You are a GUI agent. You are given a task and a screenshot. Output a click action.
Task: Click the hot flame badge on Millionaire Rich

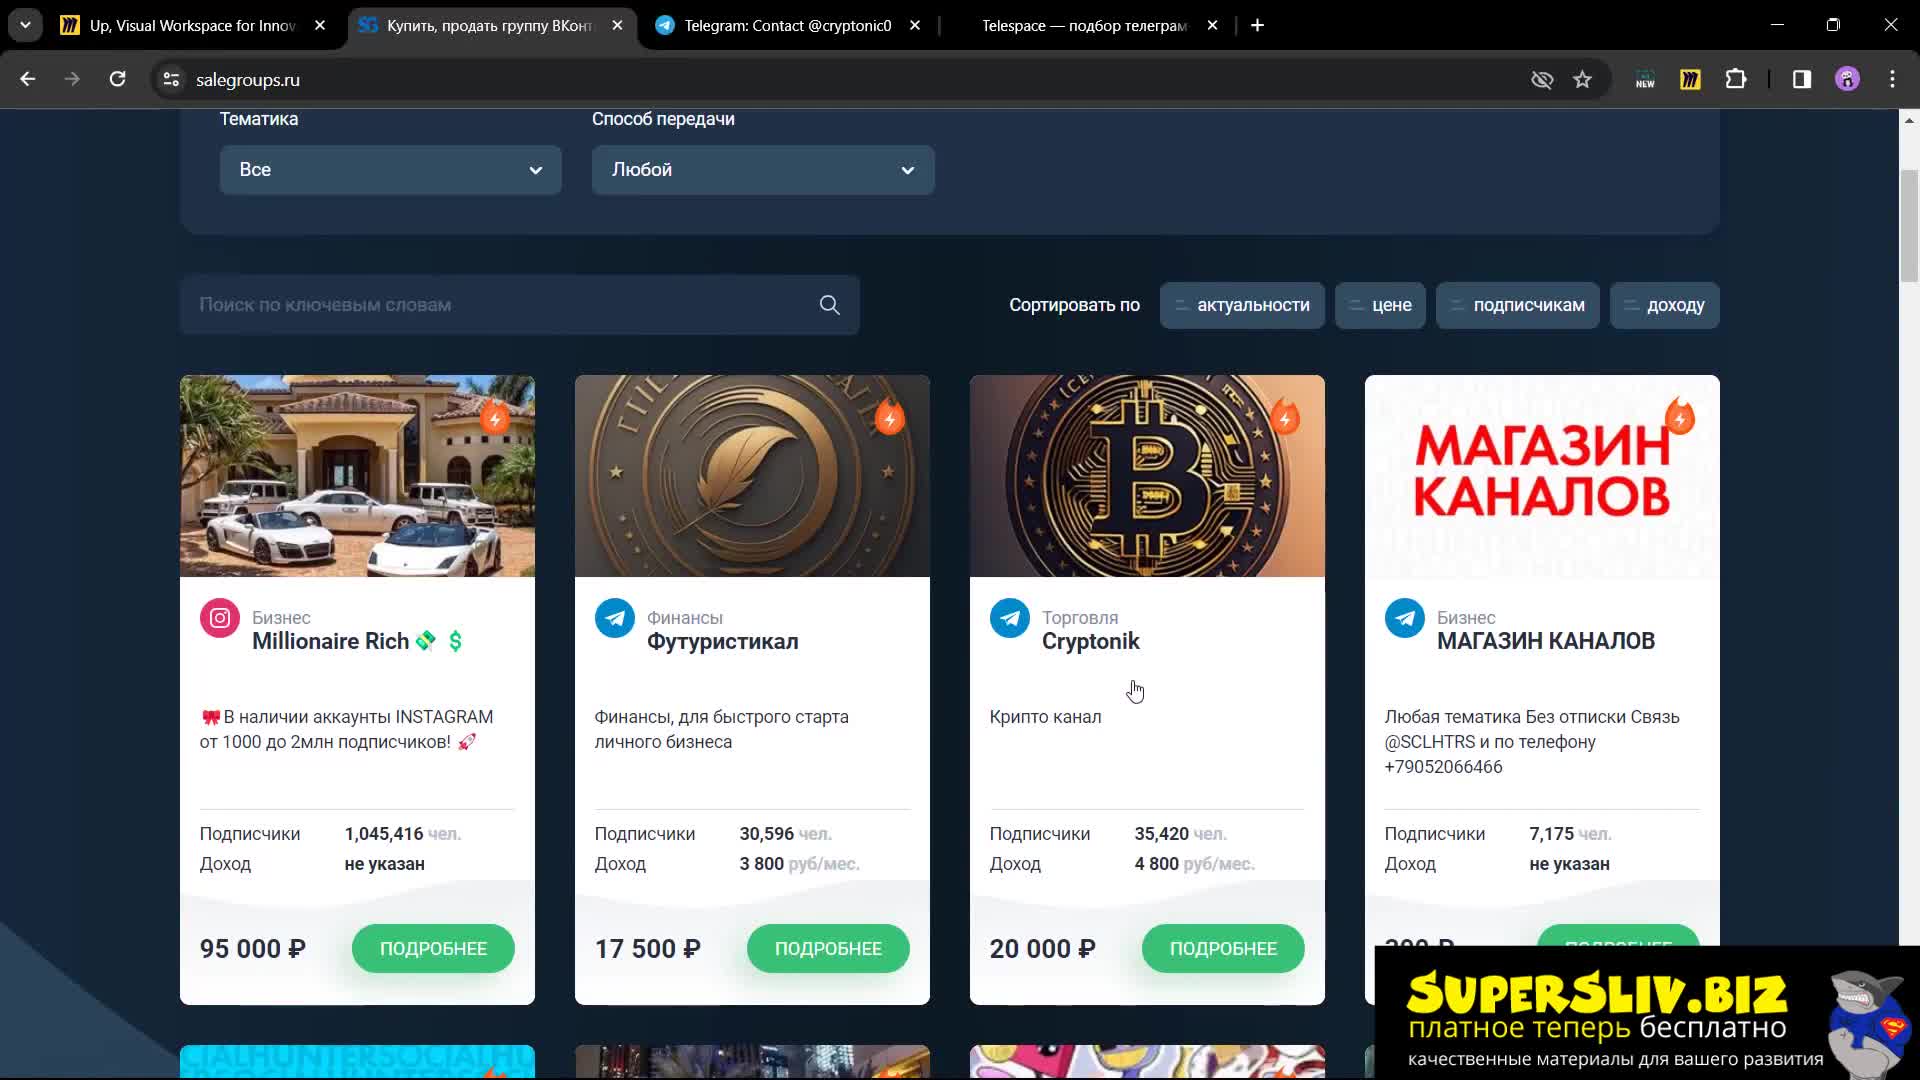pos(495,417)
